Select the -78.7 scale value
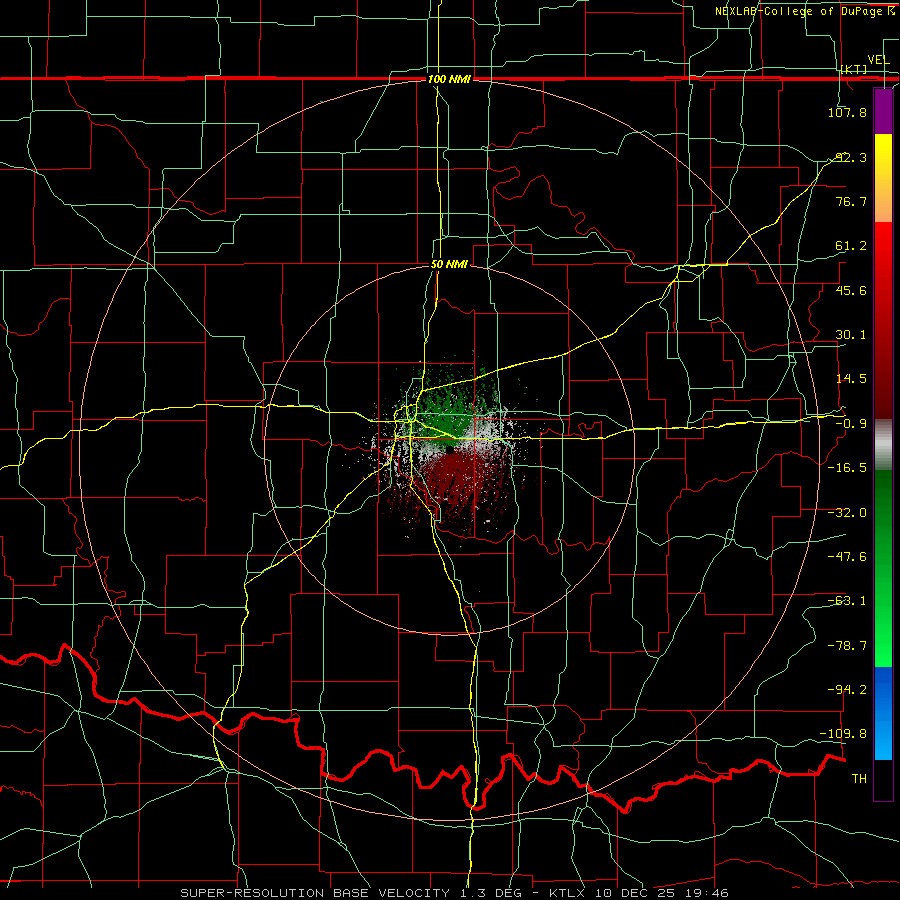 [x=847, y=646]
